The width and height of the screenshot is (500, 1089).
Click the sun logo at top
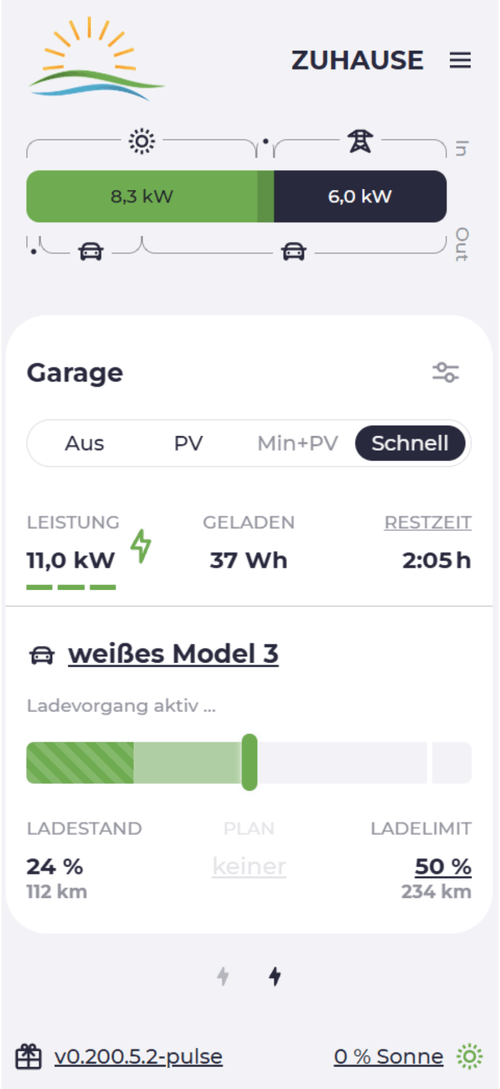[97, 59]
